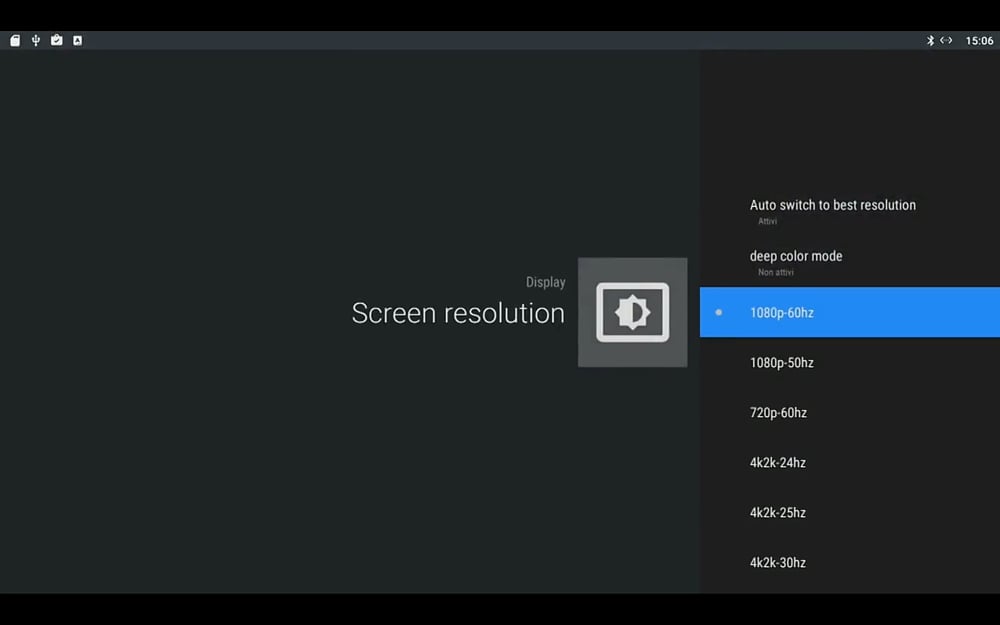Click the Screen resolution heading
The width and height of the screenshot is (1000, 625).
click(458, 313)
